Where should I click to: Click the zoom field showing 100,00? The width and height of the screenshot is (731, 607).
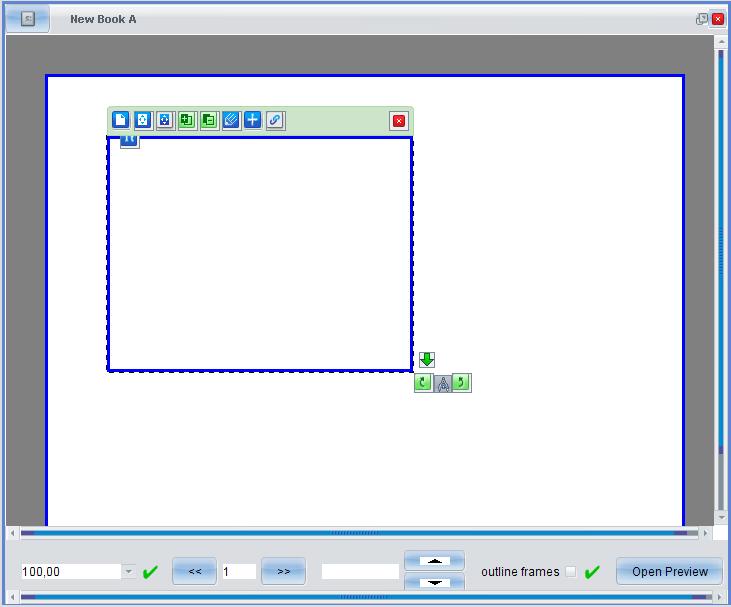pos(71,572)
